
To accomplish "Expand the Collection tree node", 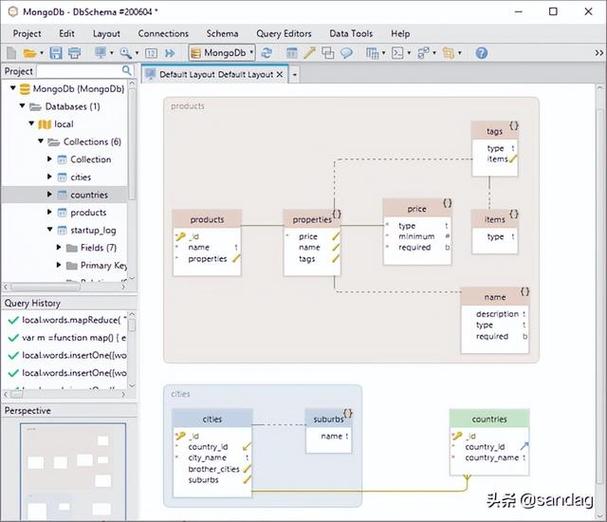I will click(50, 159).
